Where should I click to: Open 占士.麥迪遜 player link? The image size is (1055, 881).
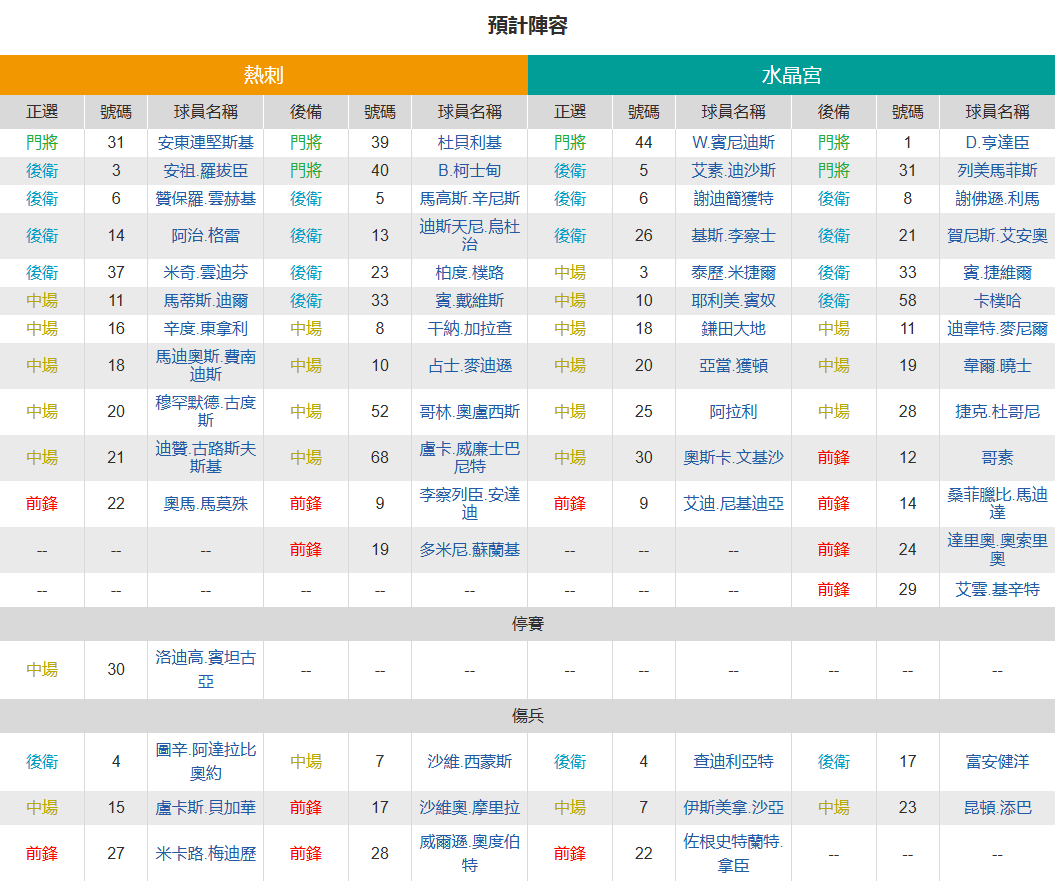pos(470,365)
